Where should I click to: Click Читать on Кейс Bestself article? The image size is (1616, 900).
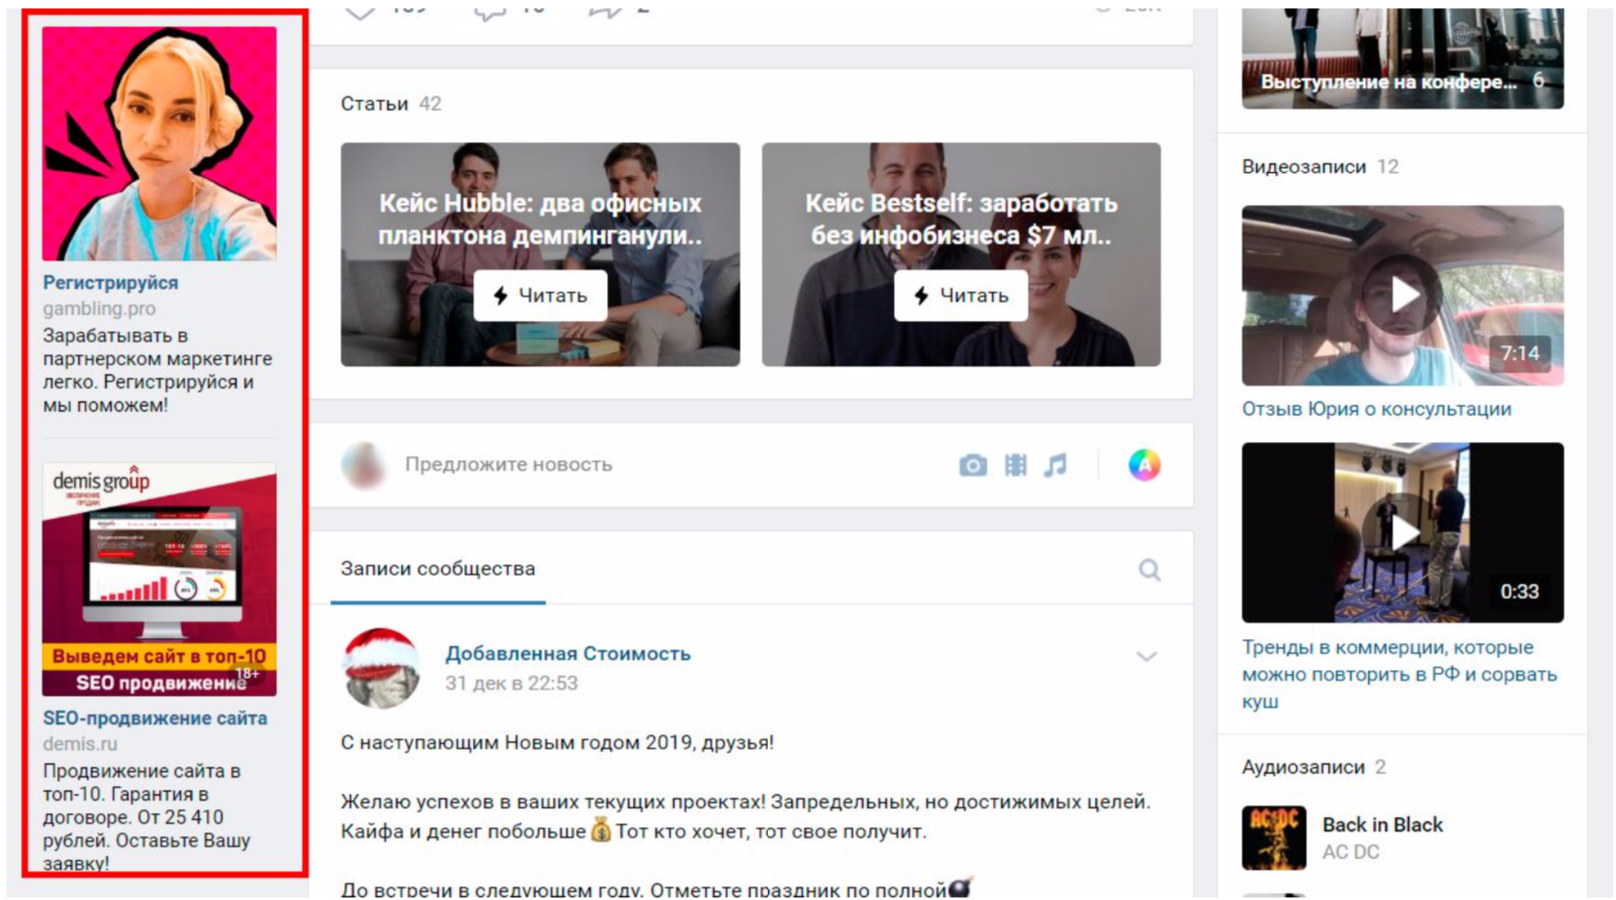(960, 296)
